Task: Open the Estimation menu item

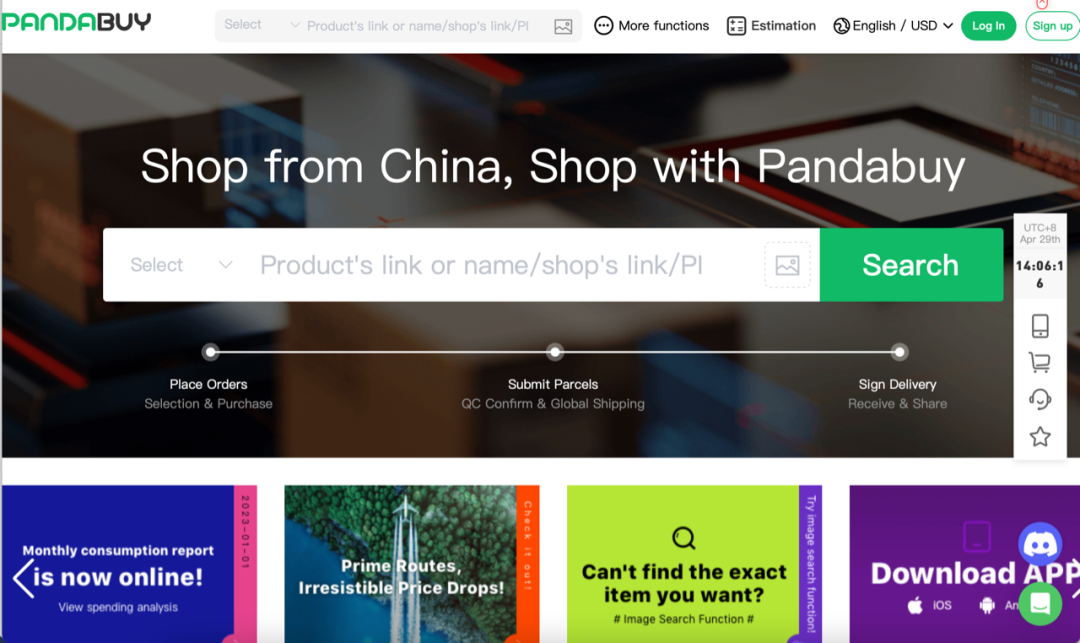Action: pos(771,26)
